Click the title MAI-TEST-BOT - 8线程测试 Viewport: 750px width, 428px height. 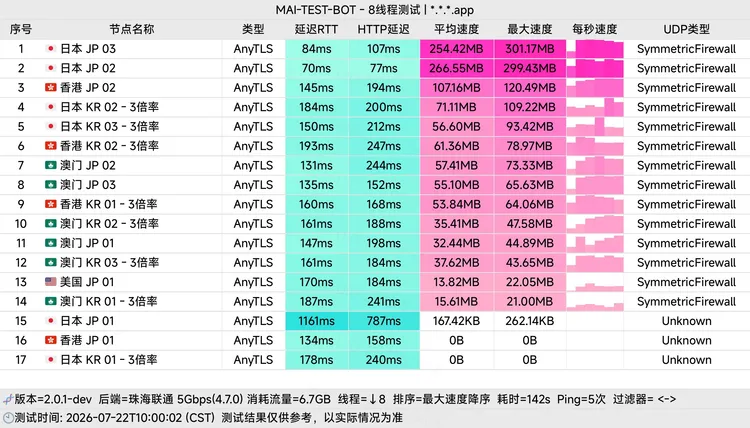[348, 10]
